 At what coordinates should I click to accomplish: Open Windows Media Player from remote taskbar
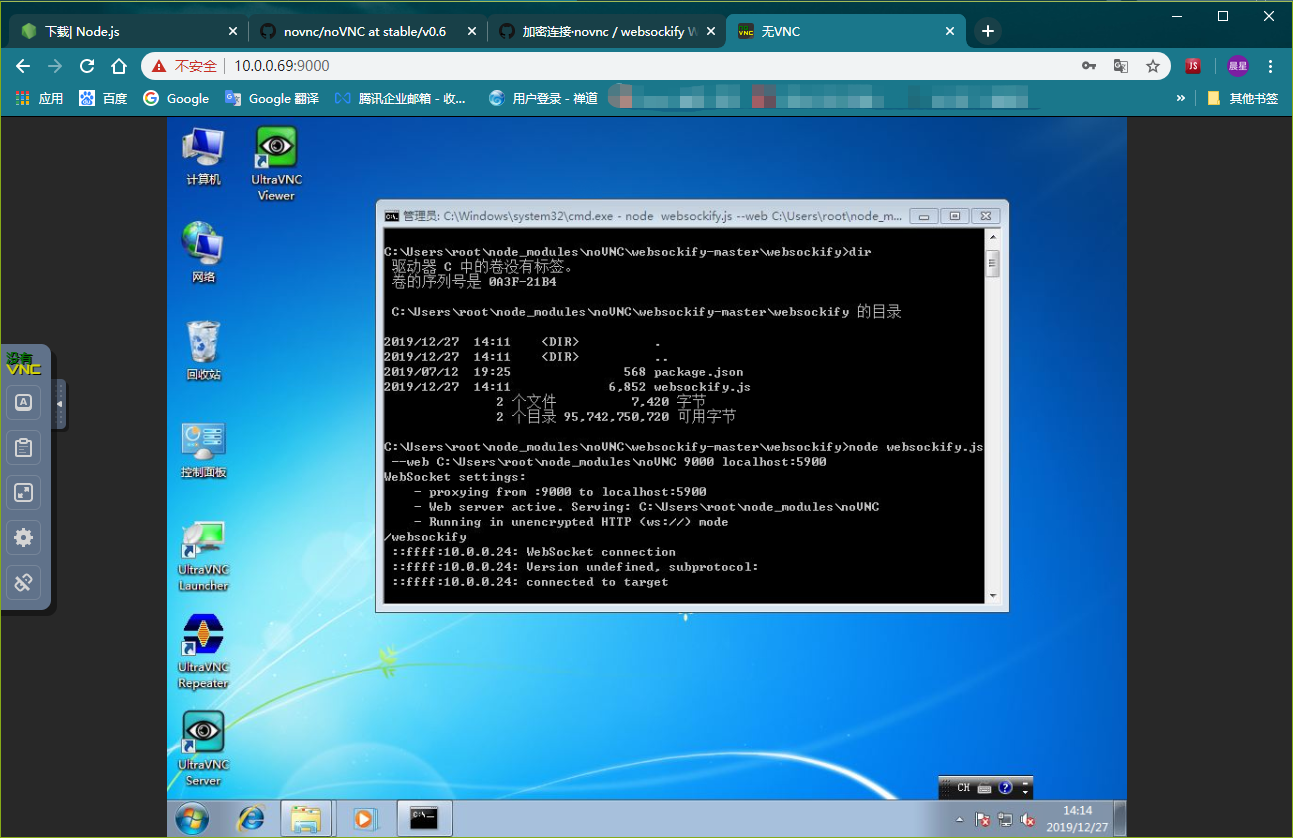(x=364, y=819)
